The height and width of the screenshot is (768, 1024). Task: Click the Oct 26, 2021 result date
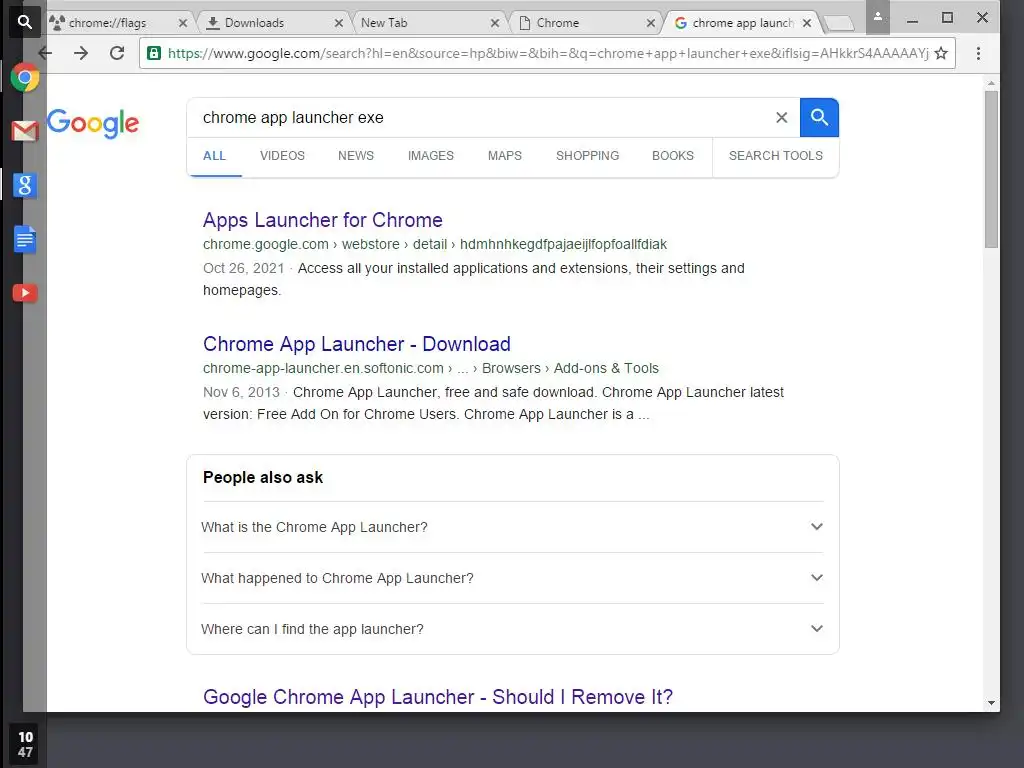tap(244, 268)
